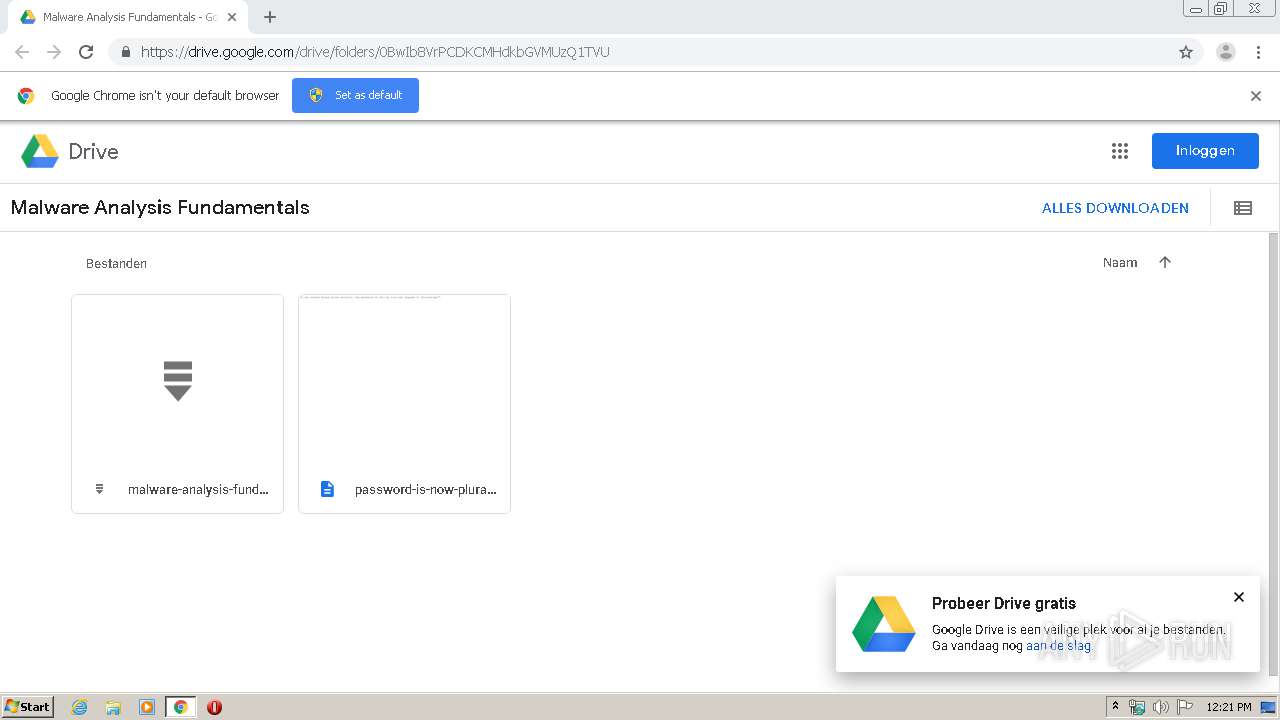The width and height of the screenshot is (1280, 720).
Task: Open Windows Media Player from the taskbar
Action: point(147,707)
